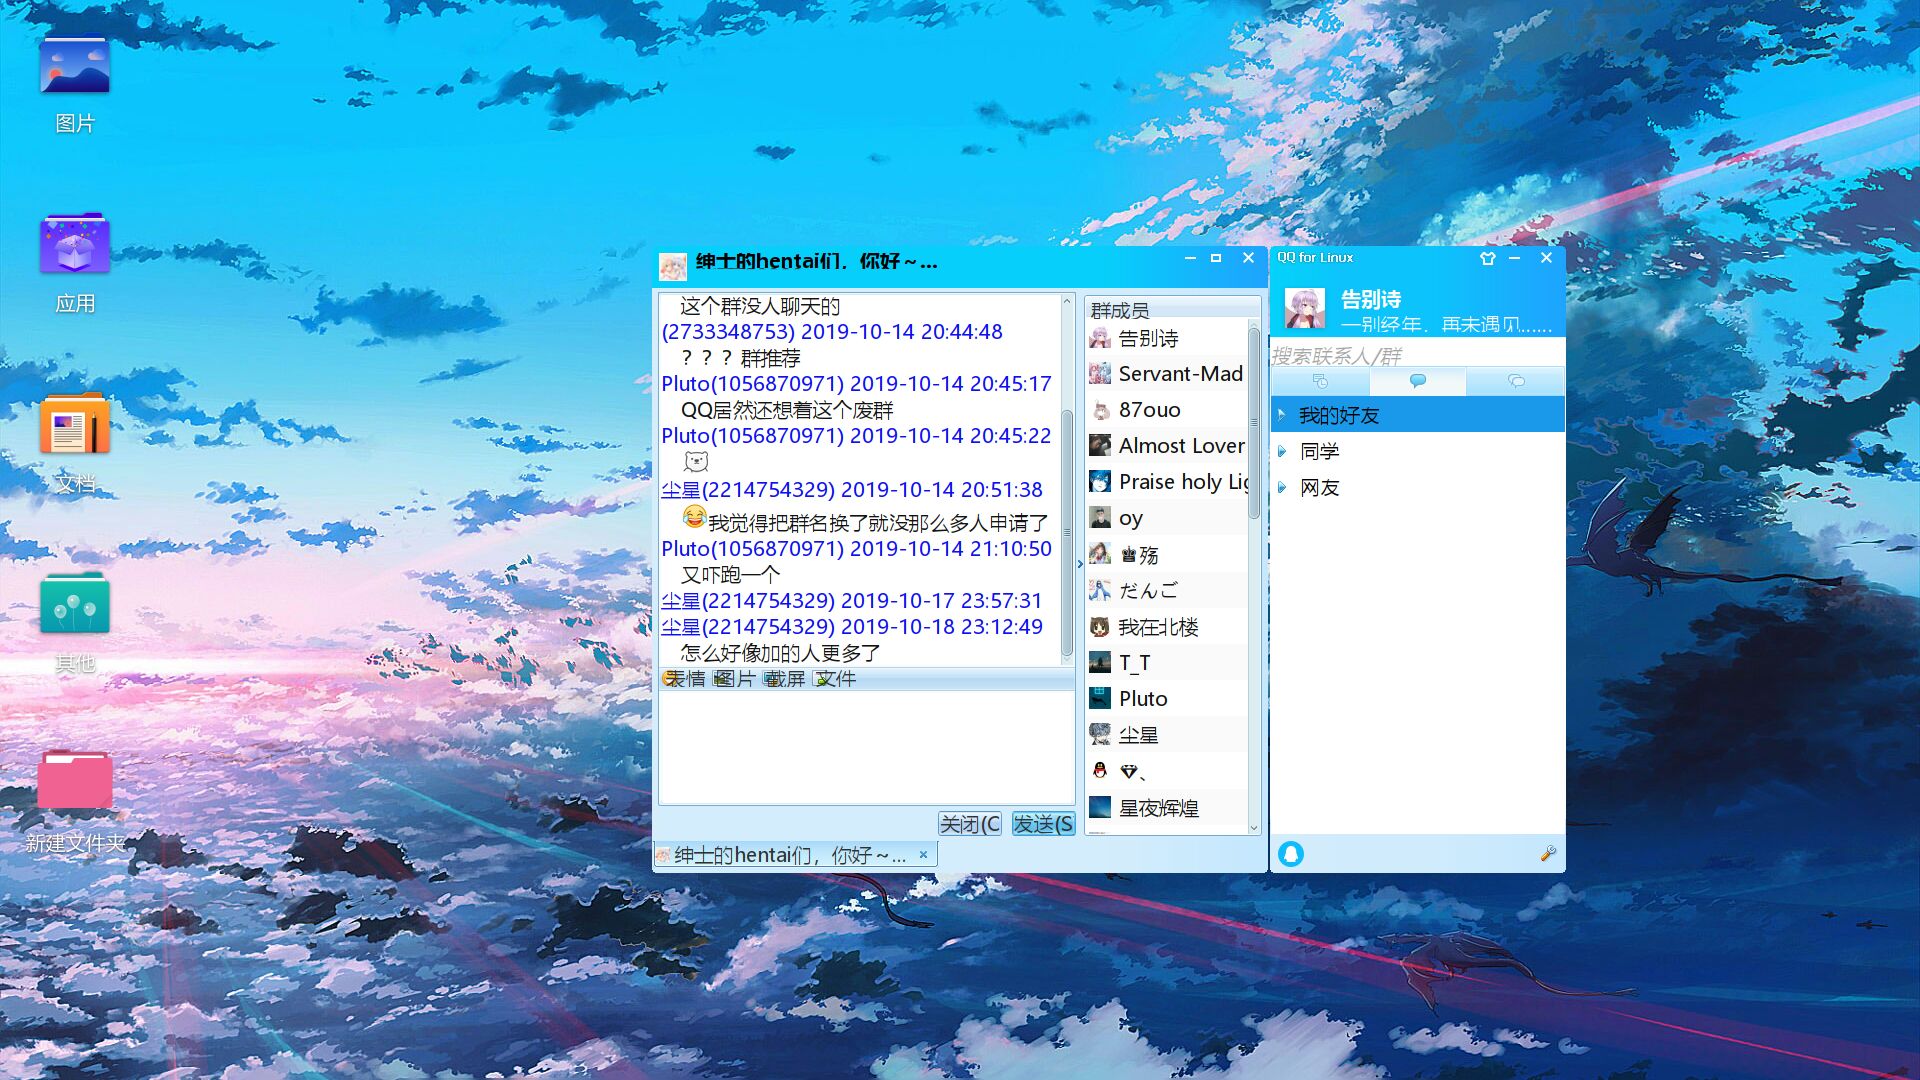Click 告别诗 profile avatar in QQ main window
Viewport: 1920px width, 1080px height.
(1305, 308)
